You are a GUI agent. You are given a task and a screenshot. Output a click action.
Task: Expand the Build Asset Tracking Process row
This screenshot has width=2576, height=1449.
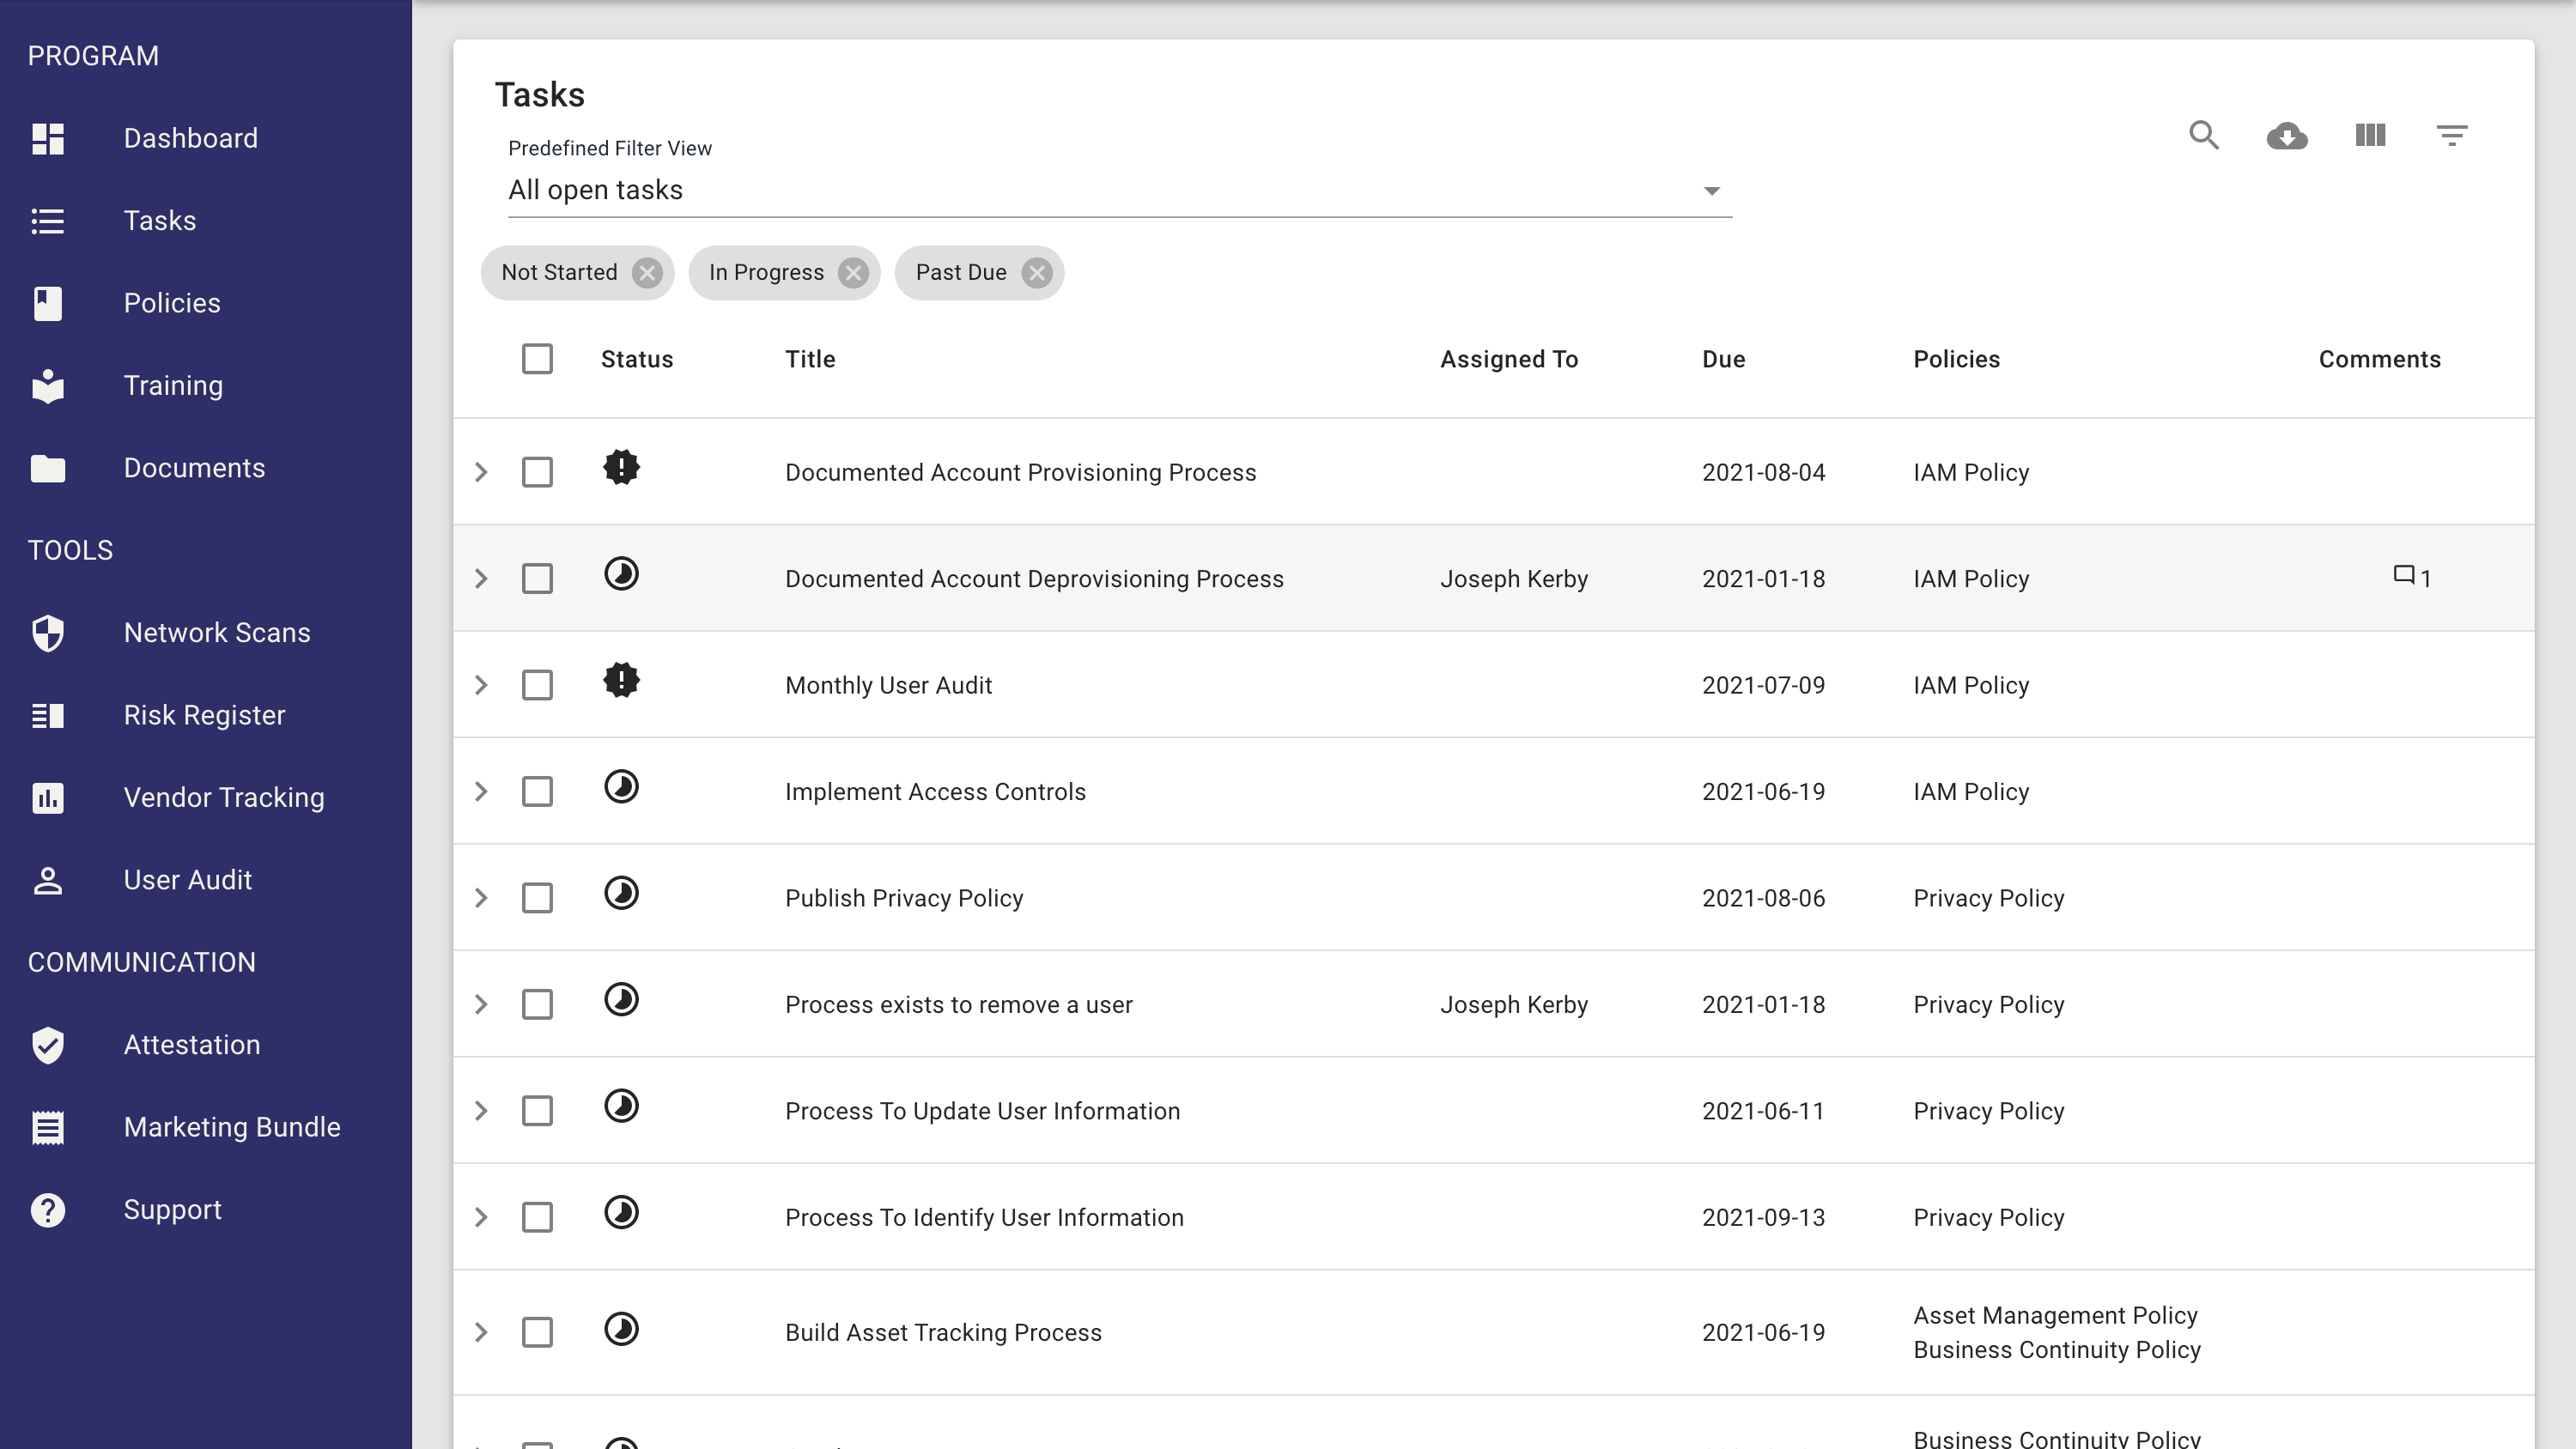[x=481, y=1332]
